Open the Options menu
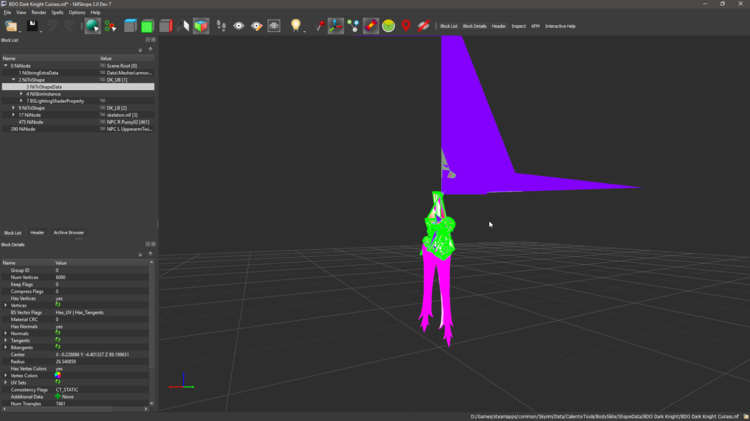This screenshot has width=750, height=421. click(77, 12)
